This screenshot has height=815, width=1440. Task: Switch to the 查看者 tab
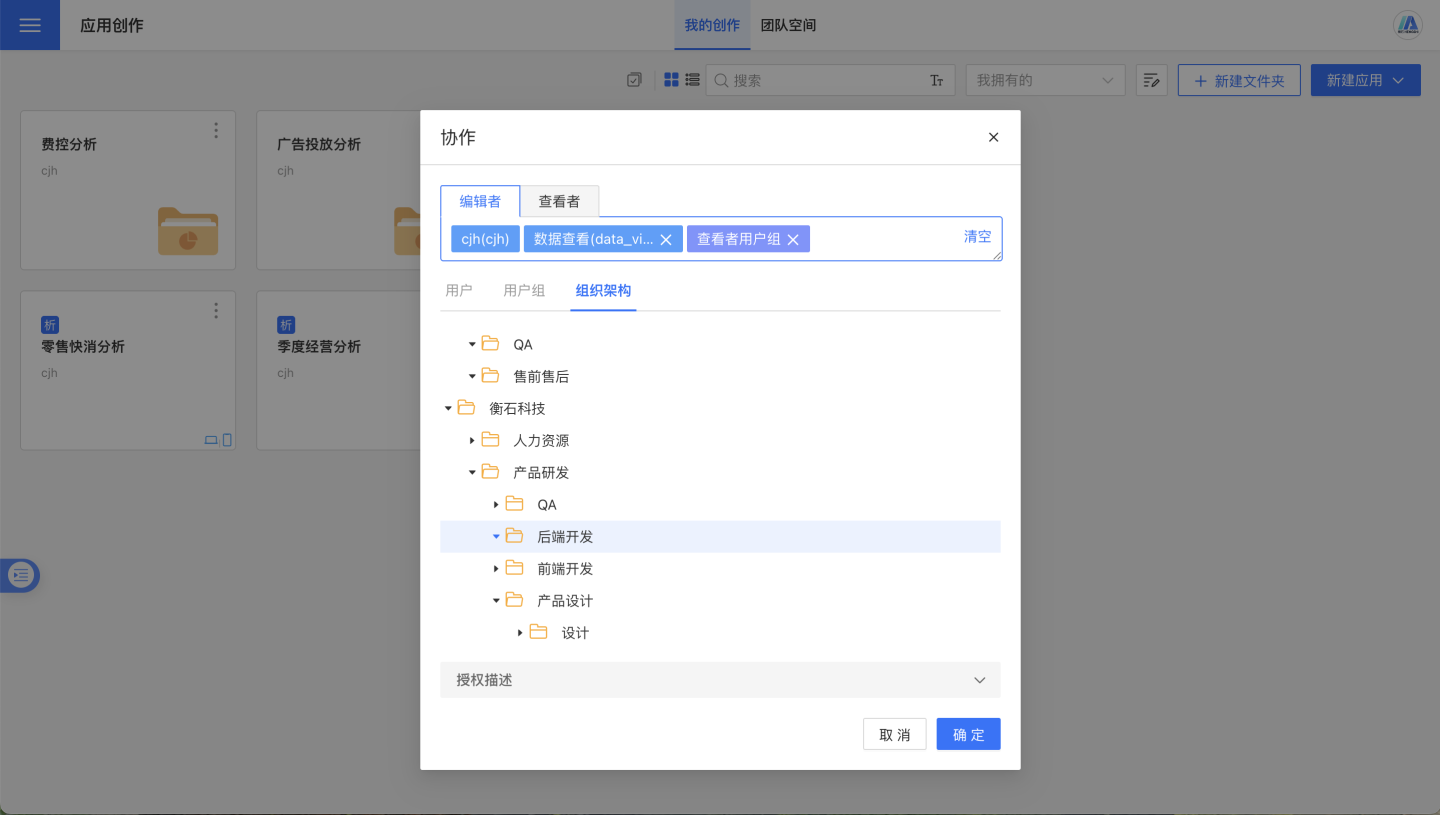(559, 201)
